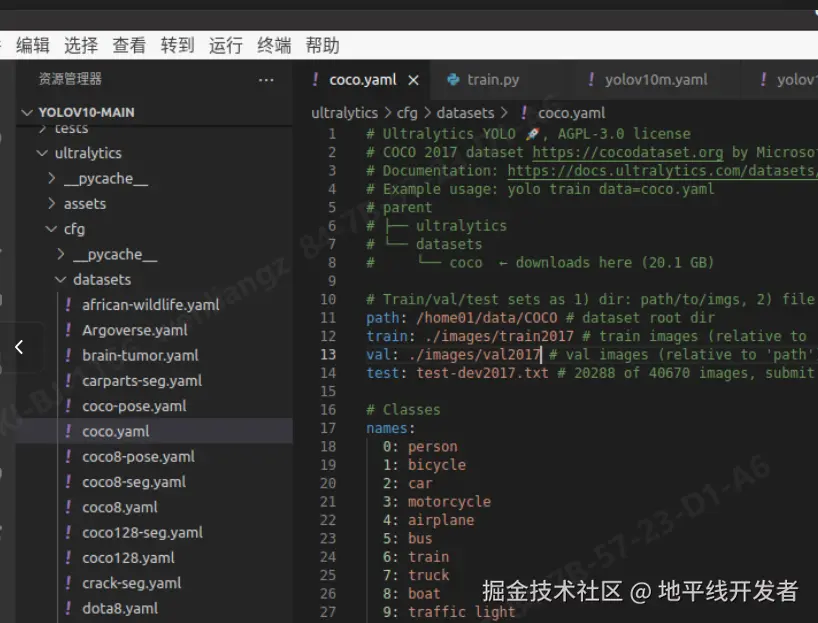
Task: Open carparts-seg.yaml file
Action: [x=142, y=380]
